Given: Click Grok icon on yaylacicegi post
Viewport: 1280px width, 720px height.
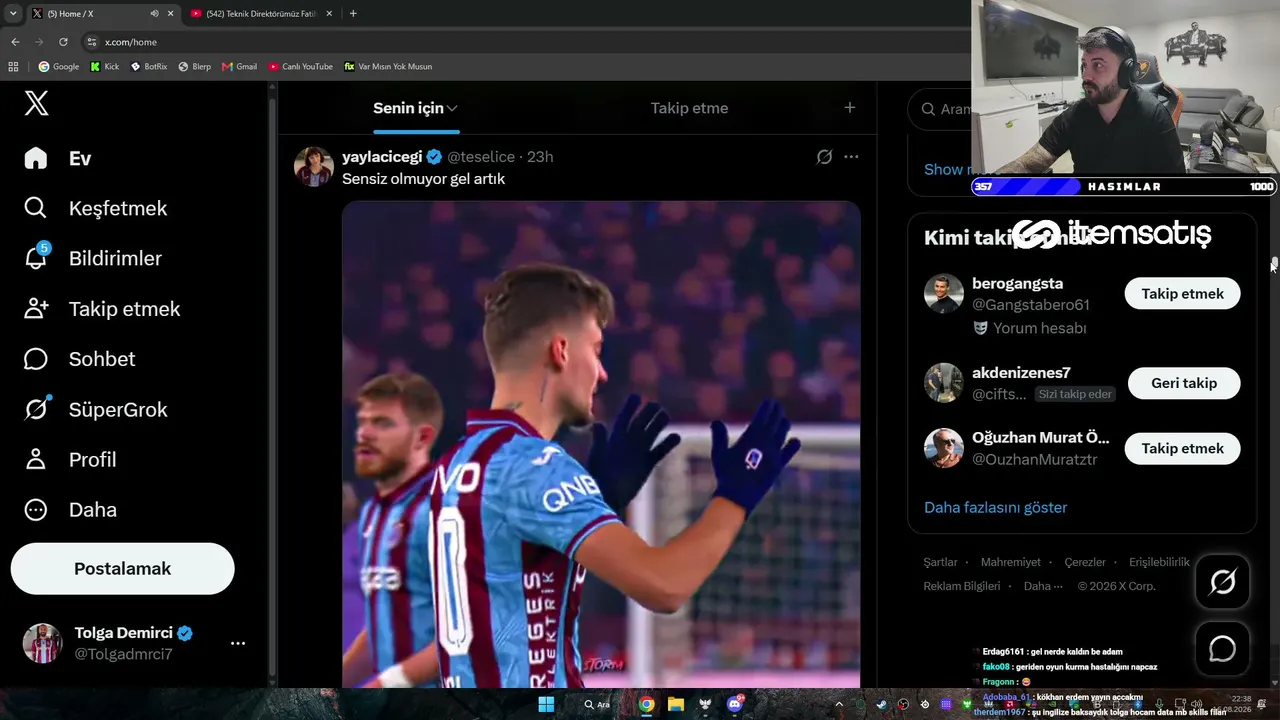Looking at the screenshot, I should coord(824,157).
